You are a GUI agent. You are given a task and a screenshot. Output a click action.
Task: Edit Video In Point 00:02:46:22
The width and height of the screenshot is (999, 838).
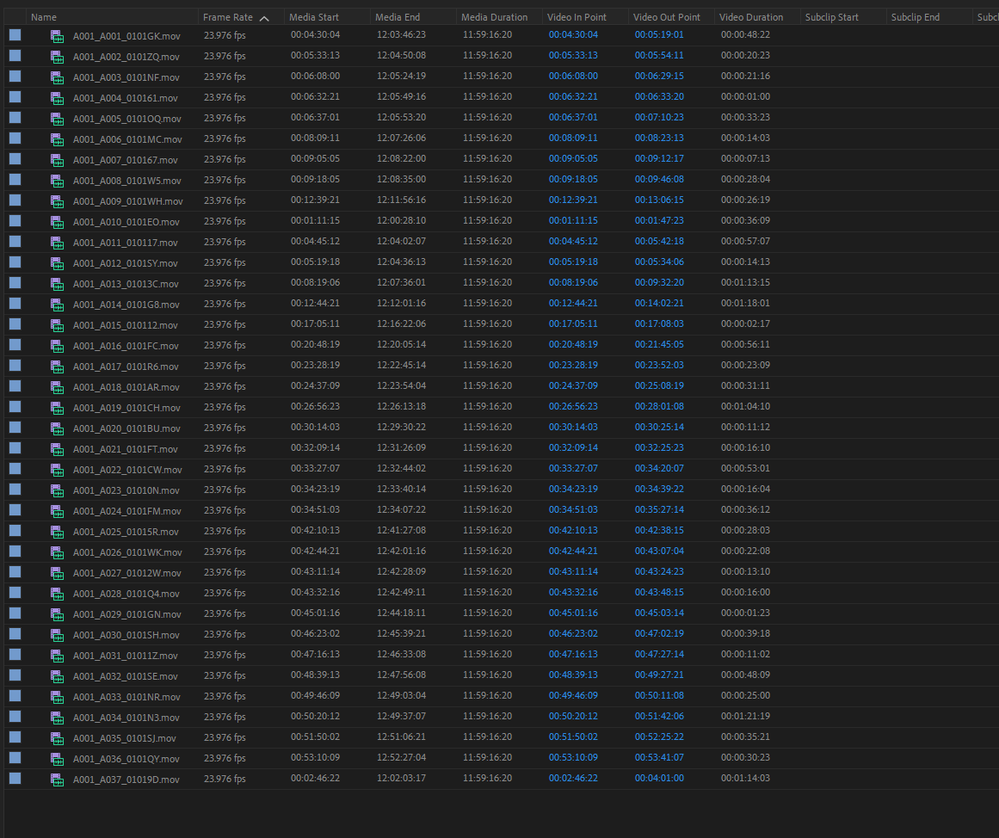point(573,778)
